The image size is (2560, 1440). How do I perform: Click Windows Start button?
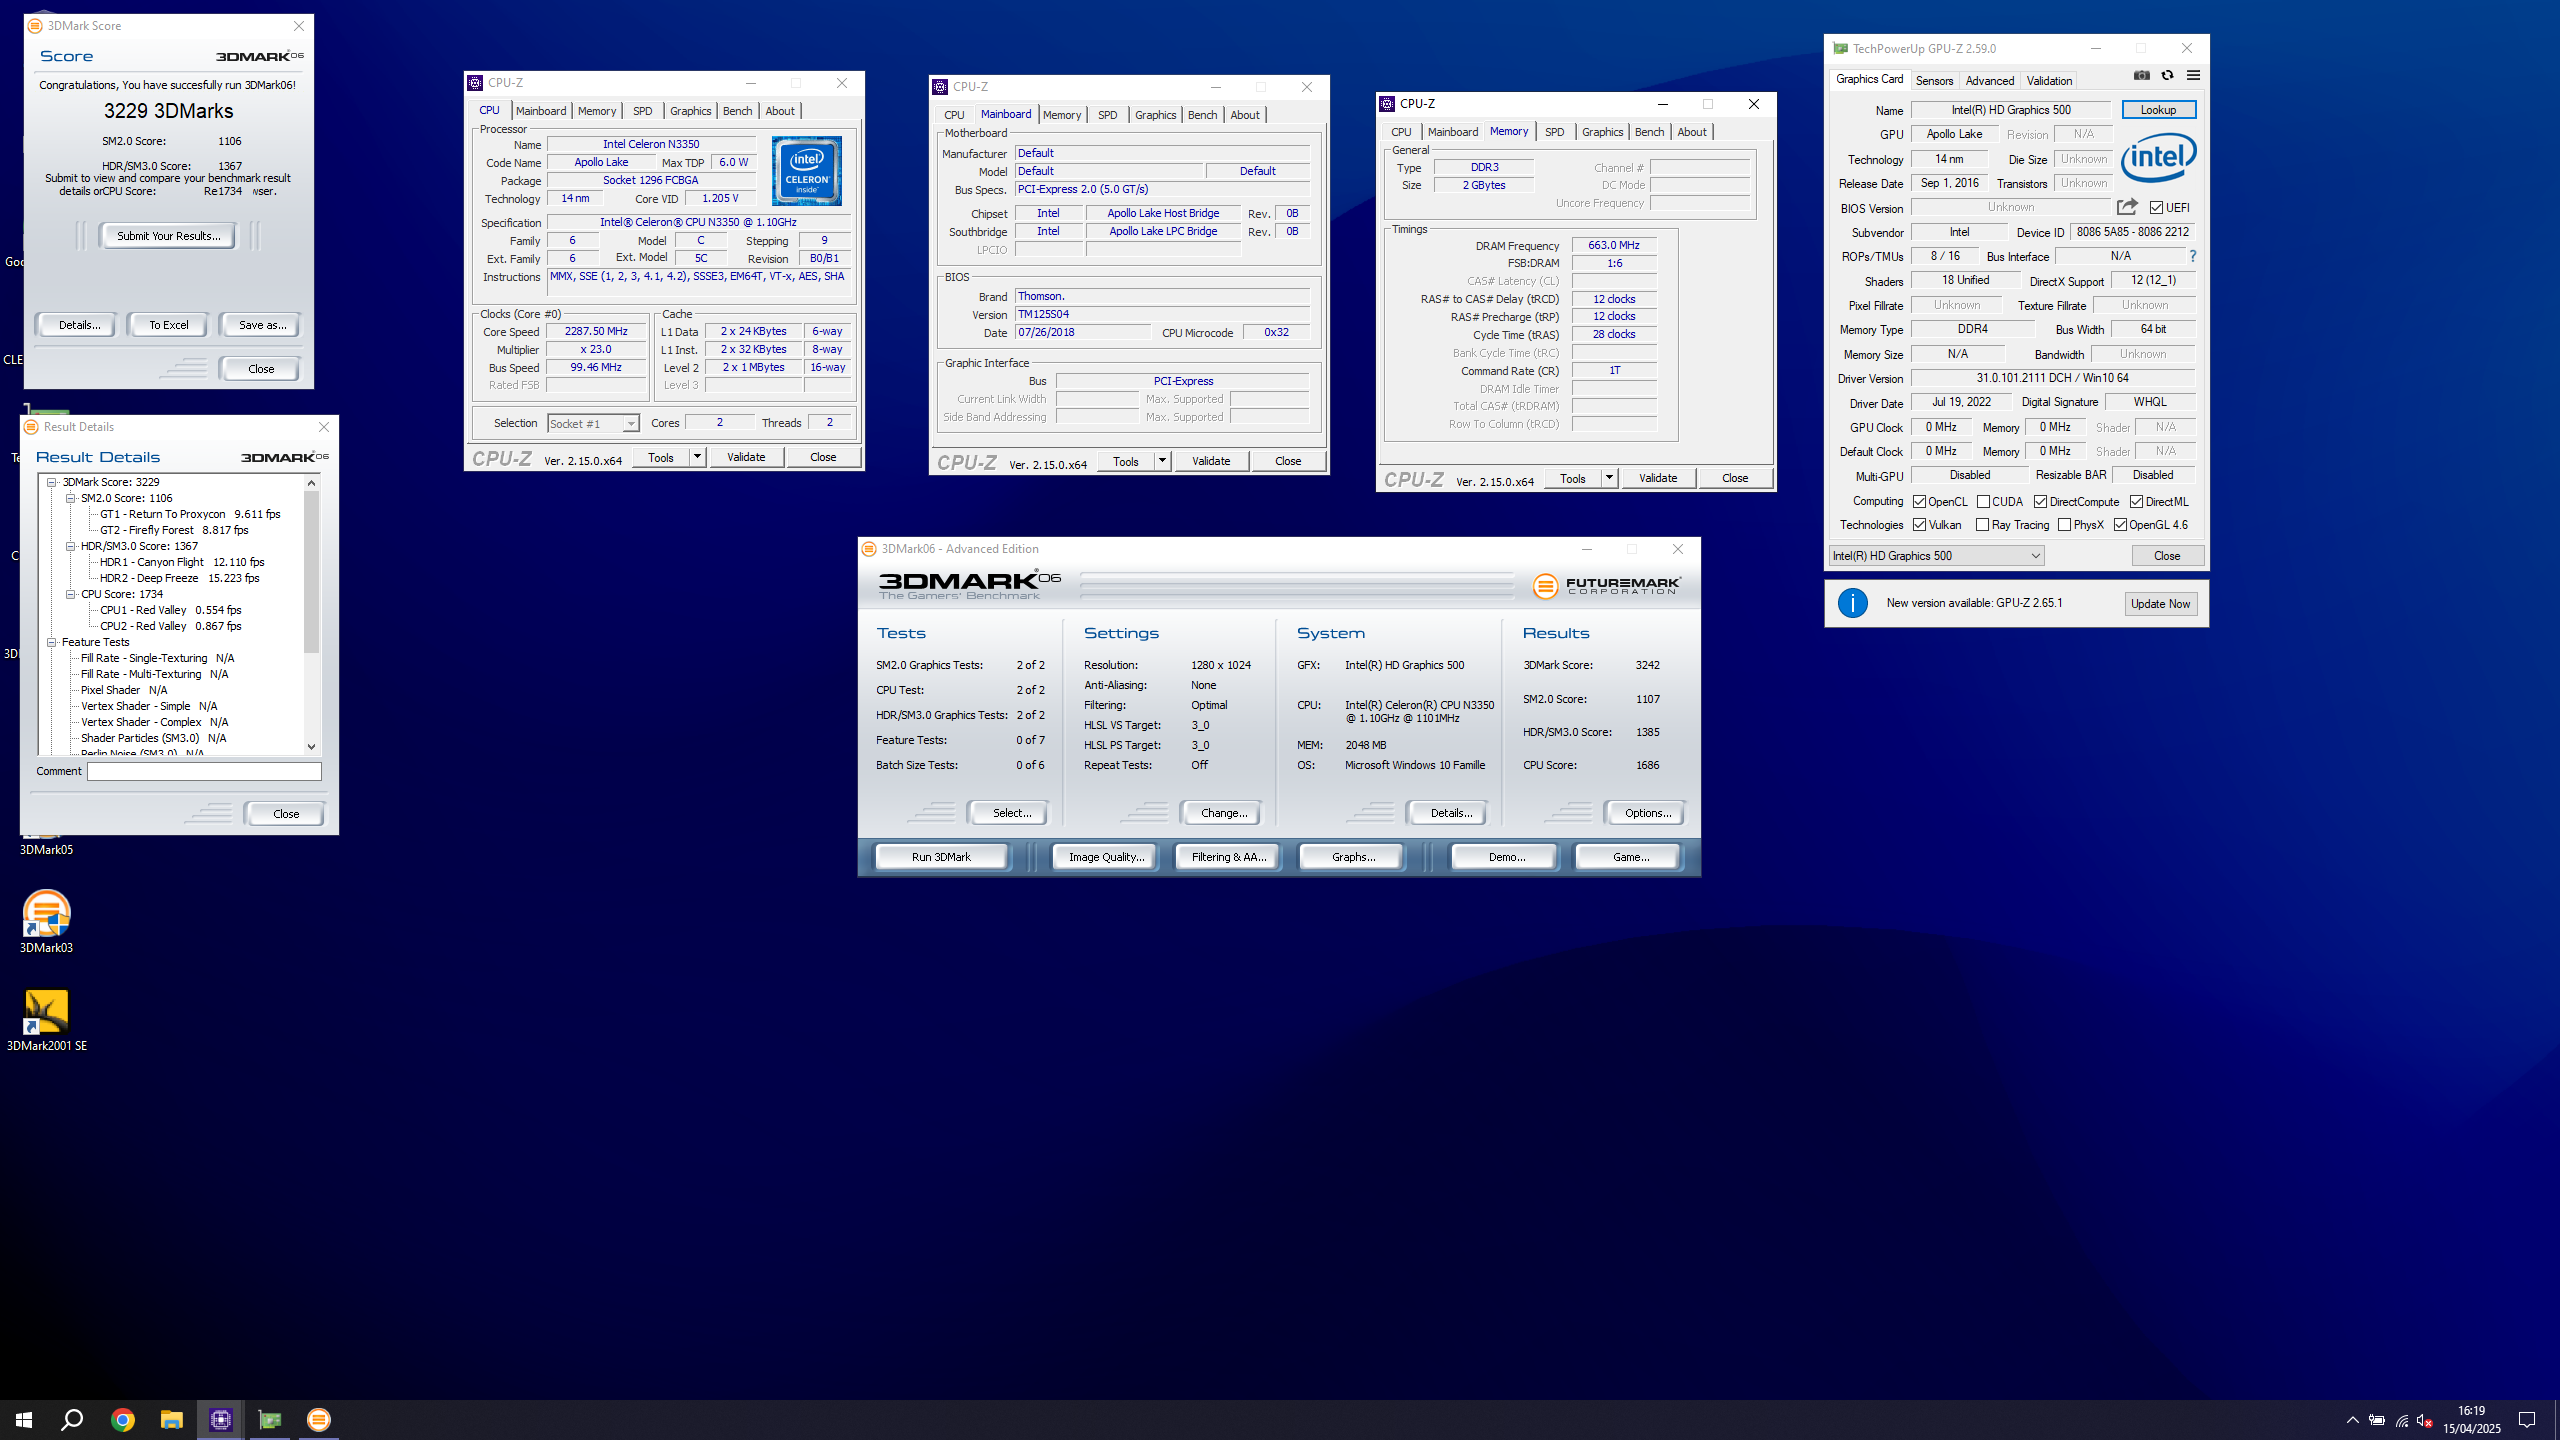[24, 1419]
